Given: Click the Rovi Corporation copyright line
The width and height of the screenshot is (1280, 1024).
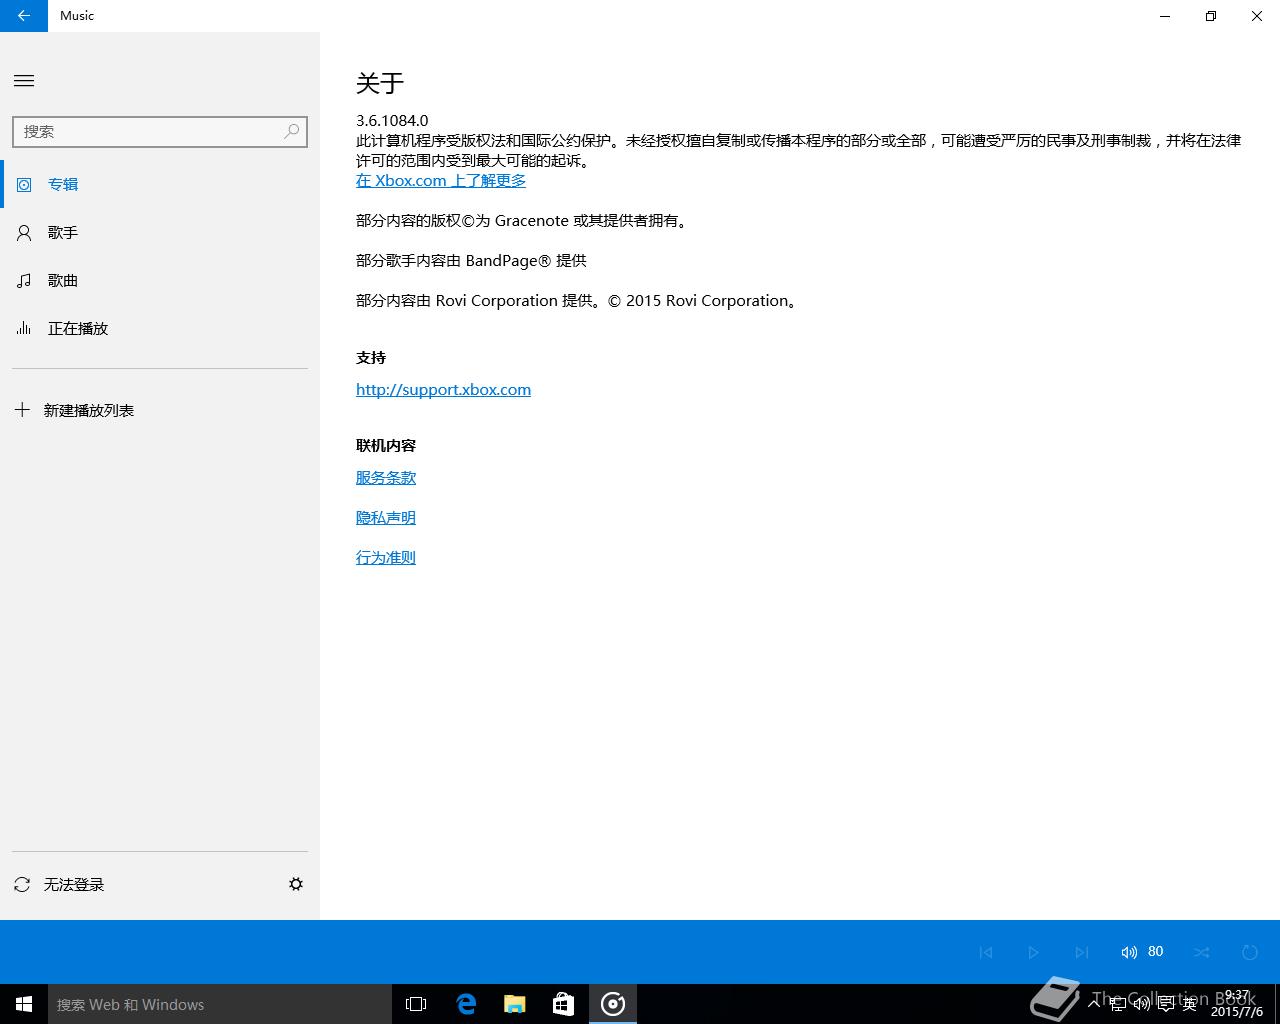Looking at the screenshot, I should pyautogui.click(x=578, y=300).
